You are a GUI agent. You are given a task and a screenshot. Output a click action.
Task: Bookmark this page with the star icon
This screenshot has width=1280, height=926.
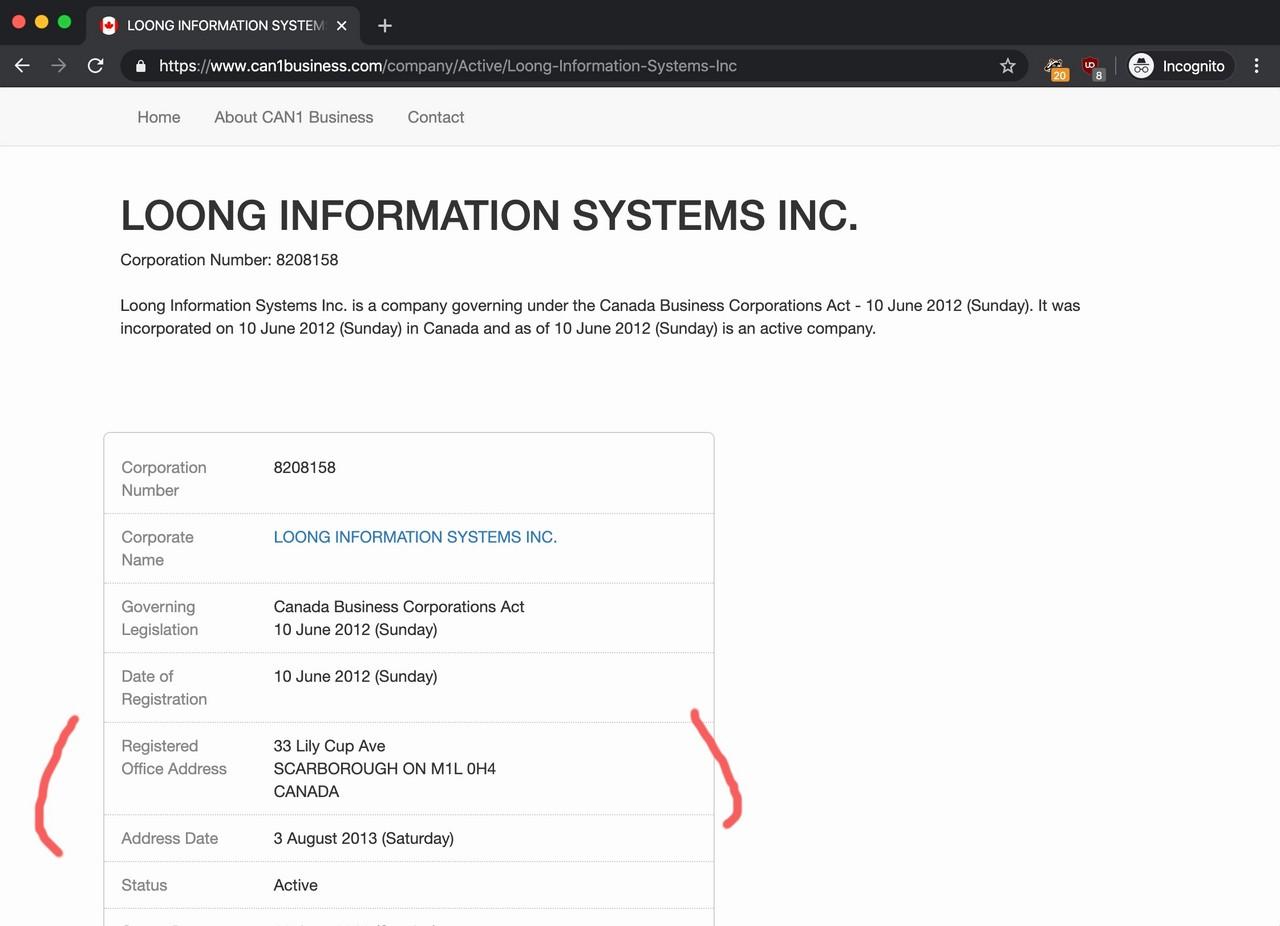(x=1007, y=66)
